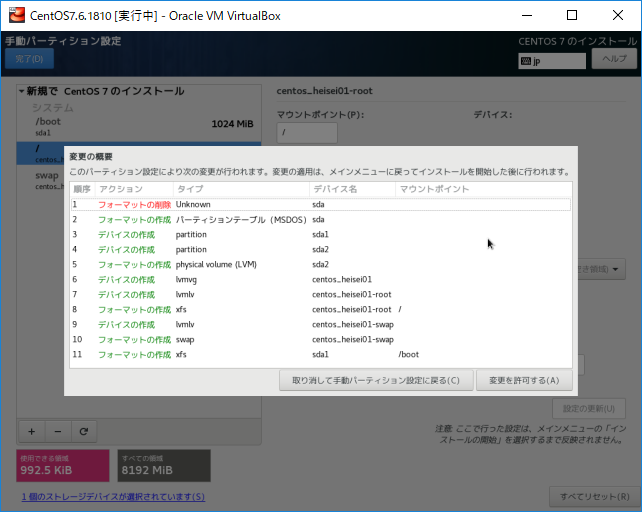Click the デバイス名 column header
The image size is (642, 512).
pyautogui.click(x=352, y=189)
